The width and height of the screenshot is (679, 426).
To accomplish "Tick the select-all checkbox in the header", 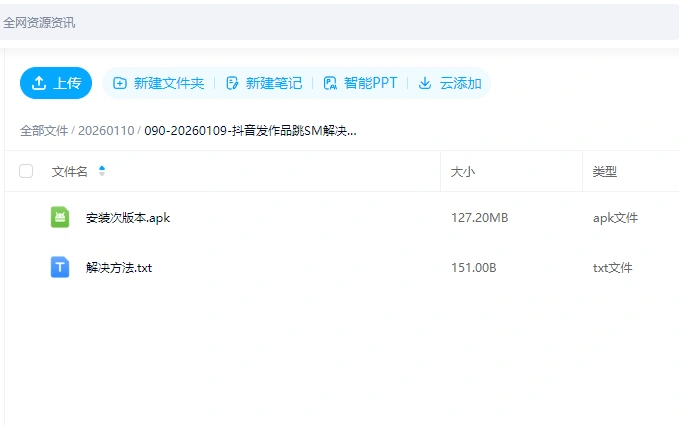I will tap(26, 171).
